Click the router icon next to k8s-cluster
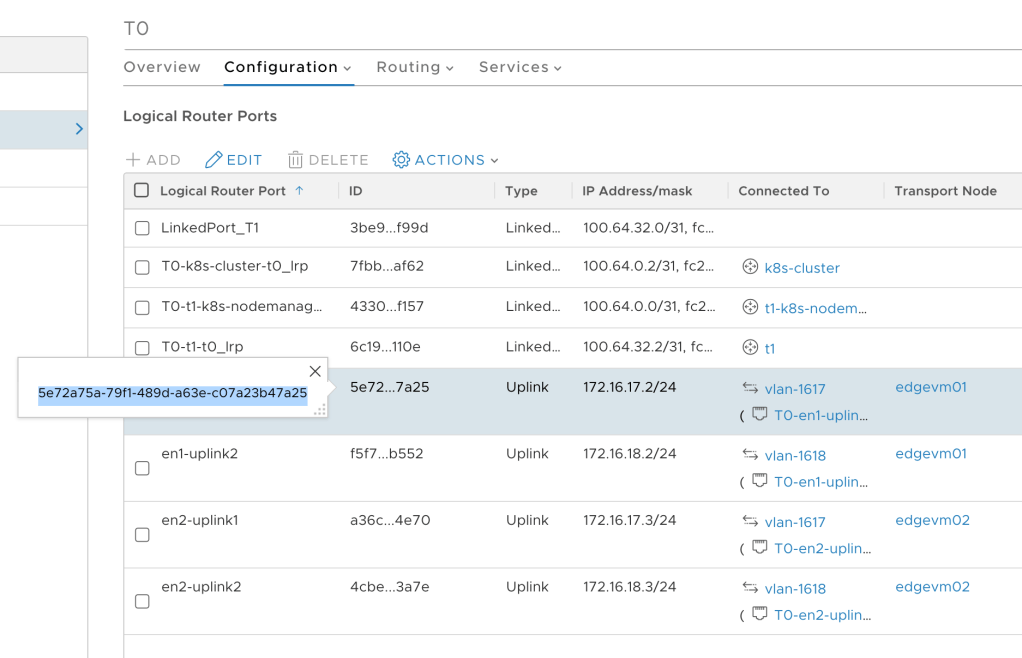The image size is (1022, 658). pos(750,267)
